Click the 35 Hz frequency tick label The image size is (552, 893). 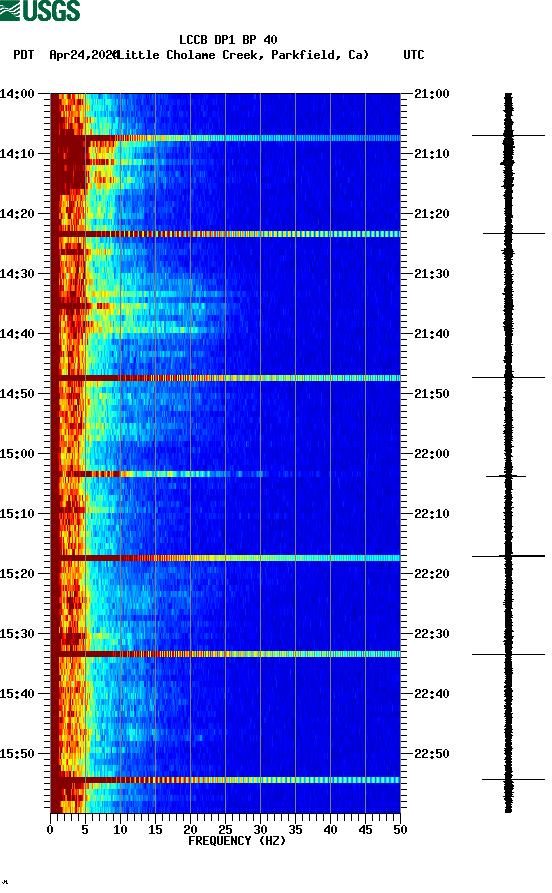pyautogui.click(x=295, y=830)
